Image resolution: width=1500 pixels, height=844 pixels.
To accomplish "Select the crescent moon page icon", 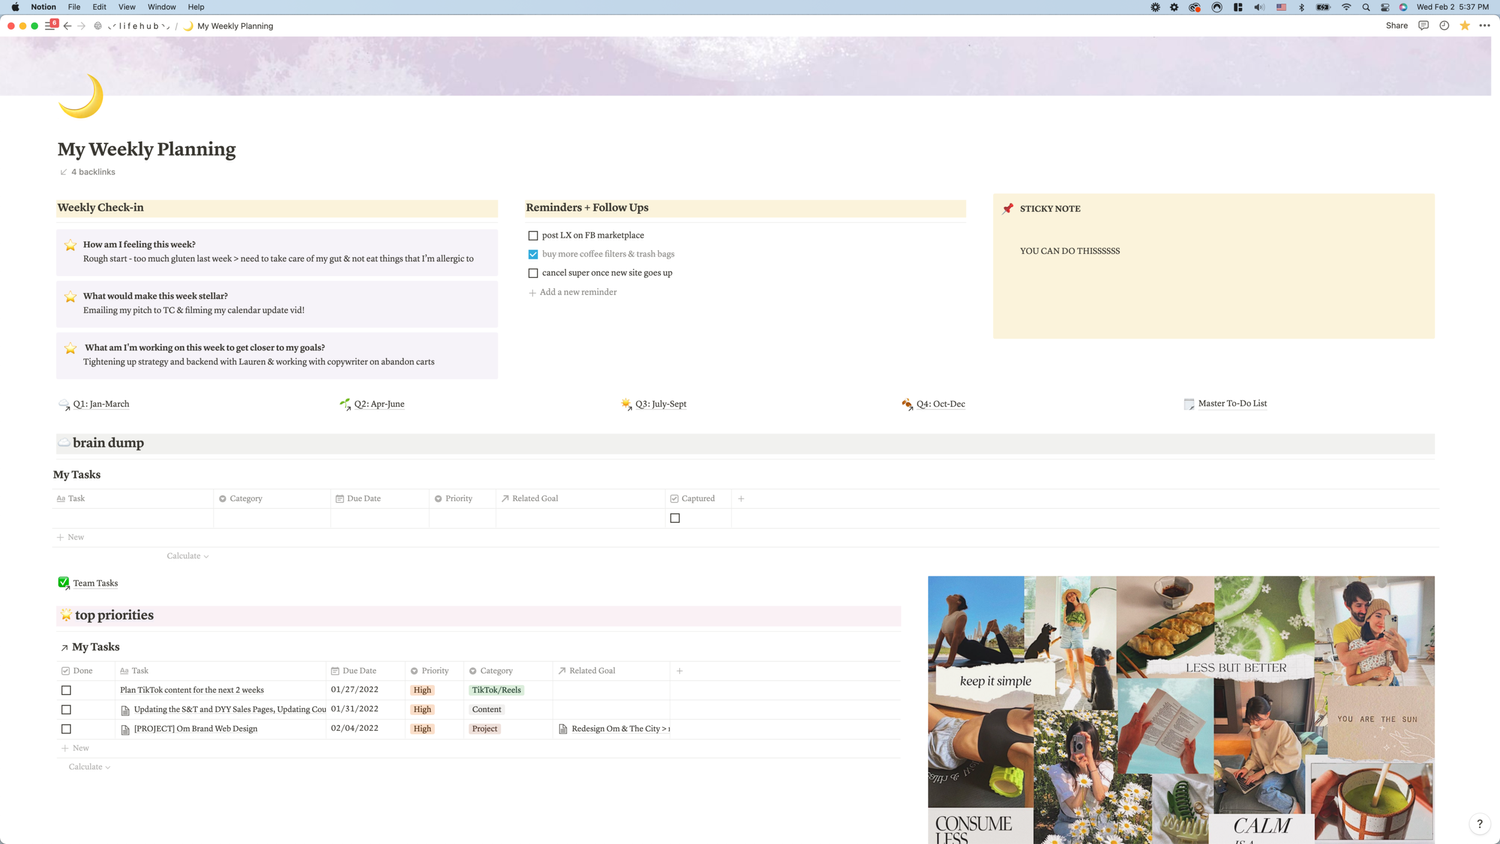I will pos(80,96).
